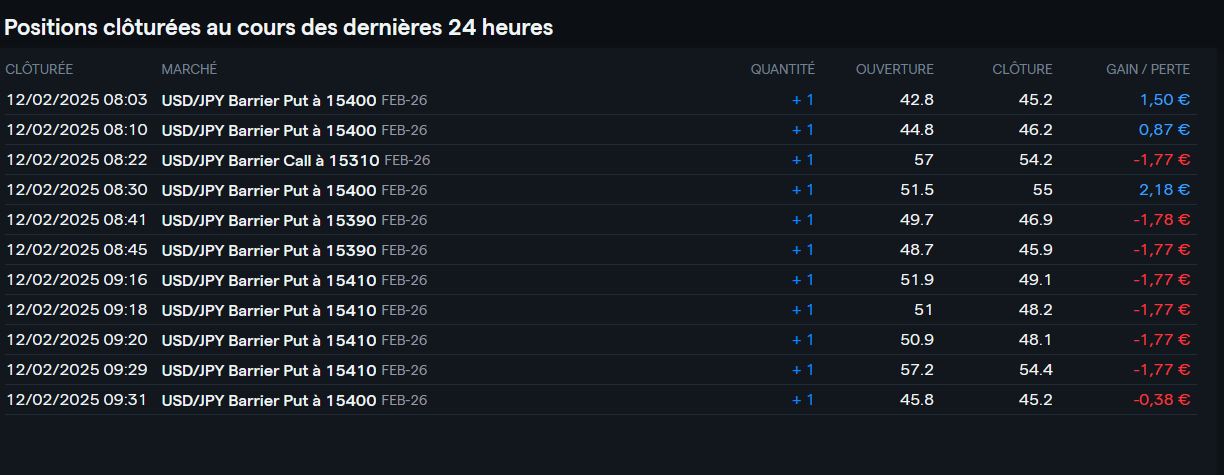Sort by the CLÔTURÉE column header
The height and width of the screenshot is (475, 1224).
coord(39,69)
